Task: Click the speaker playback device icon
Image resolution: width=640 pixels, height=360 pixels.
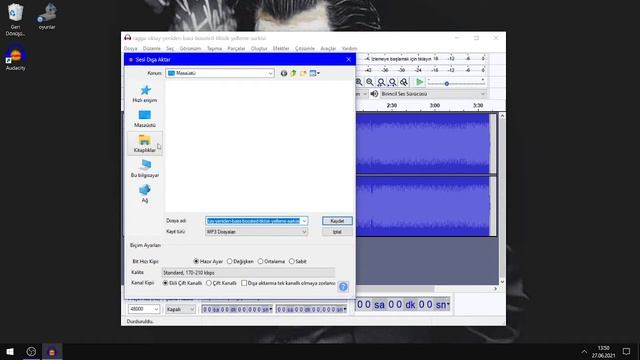Action: tap(374, 94)
